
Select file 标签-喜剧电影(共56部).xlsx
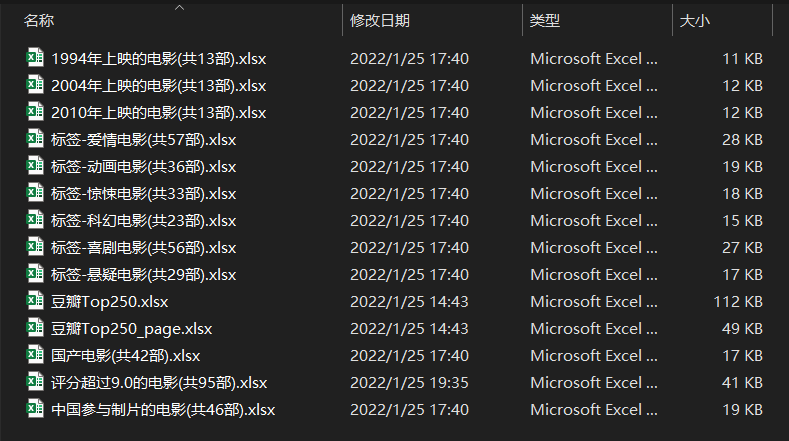click(143, 247)
